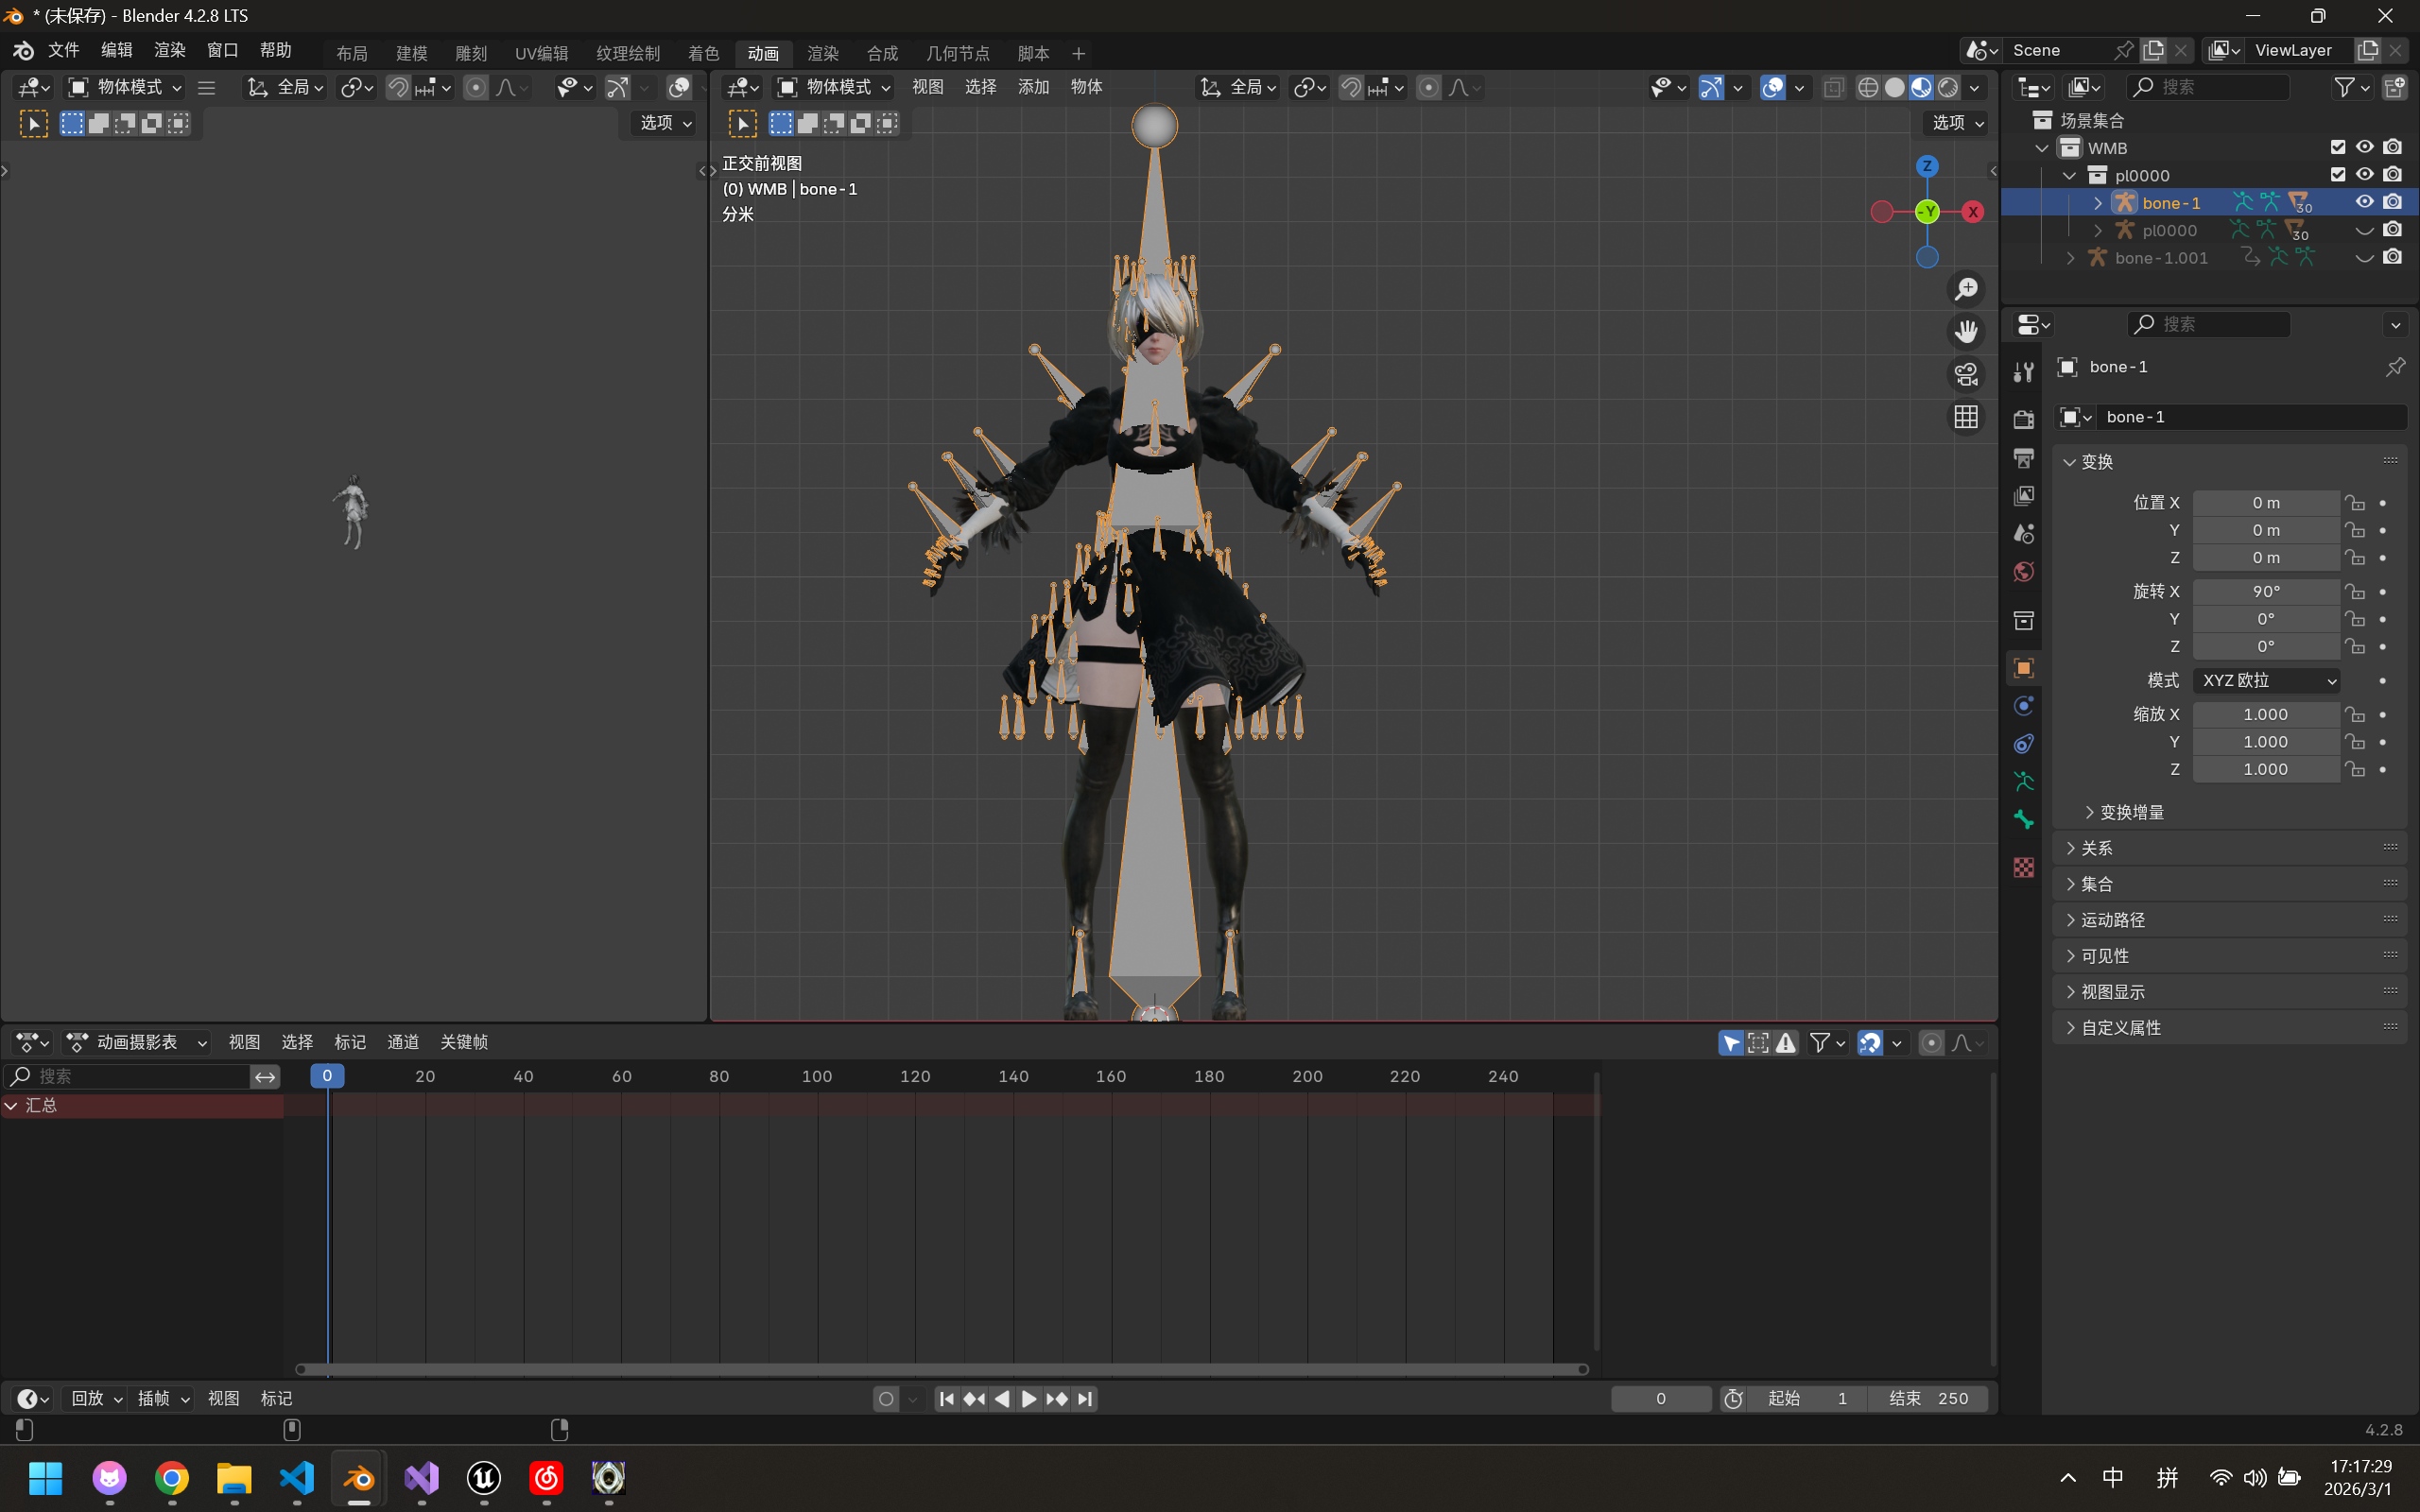Click the Scale X value field
The height and width of the screenshot is (1512, 2420).
point(2265,714)
